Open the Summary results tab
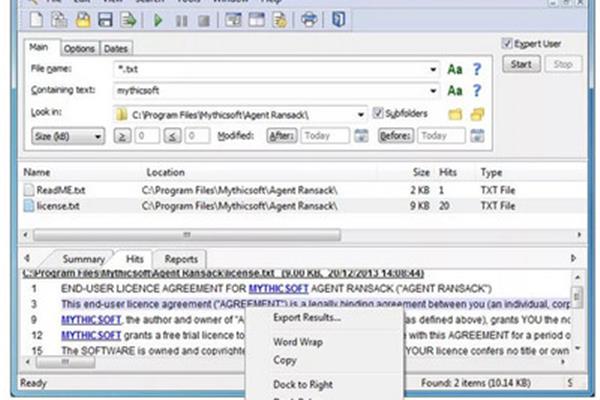 coord(83,259)
